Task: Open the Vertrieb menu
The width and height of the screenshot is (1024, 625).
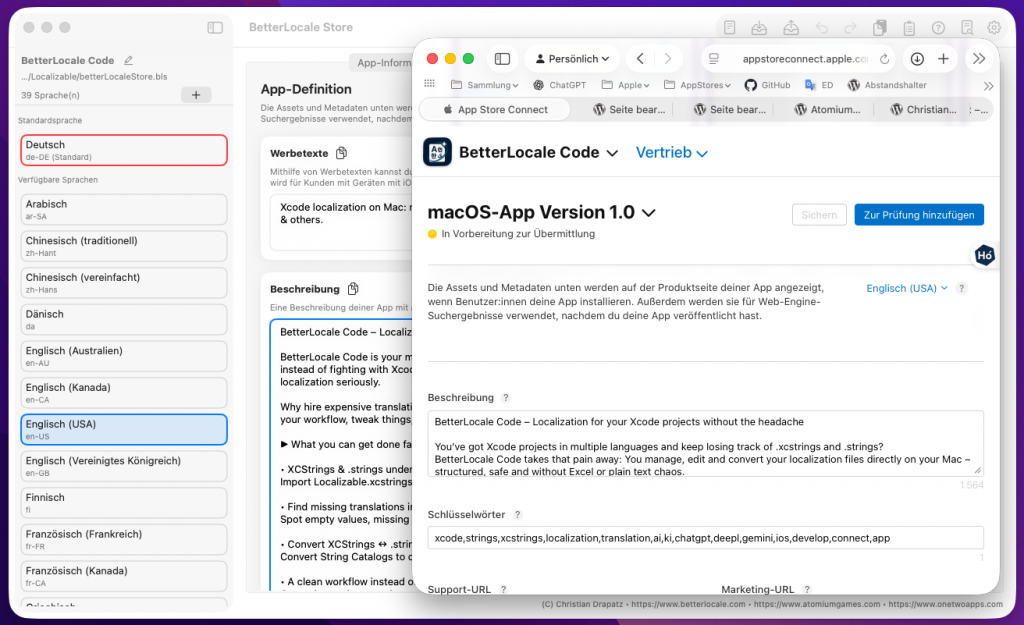Action: tap(671, 153)
